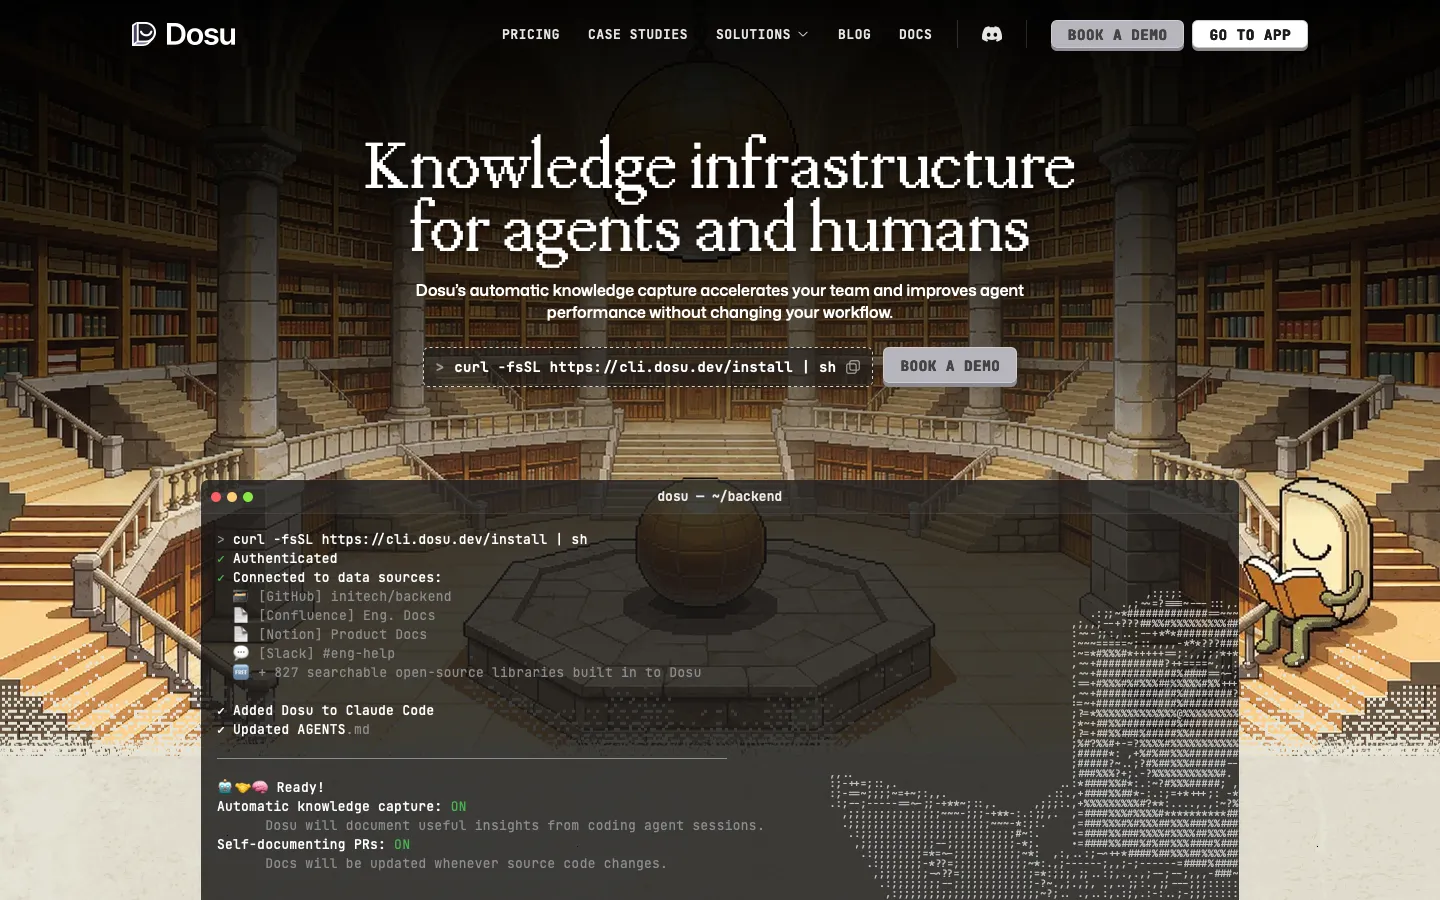Click "Dosu will document useful insights" line
This screenshot has height=900, width=1440.
tap(515, 825)
